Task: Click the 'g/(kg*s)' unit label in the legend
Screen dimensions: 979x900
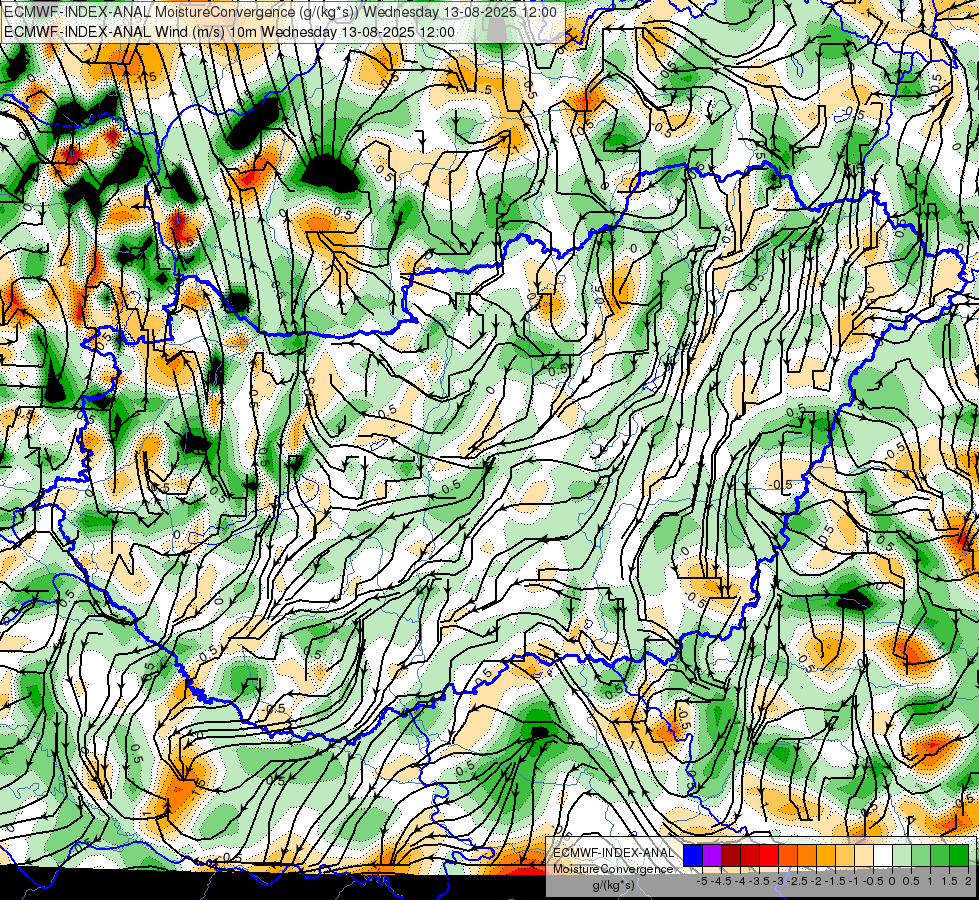Action: (614, 886)
